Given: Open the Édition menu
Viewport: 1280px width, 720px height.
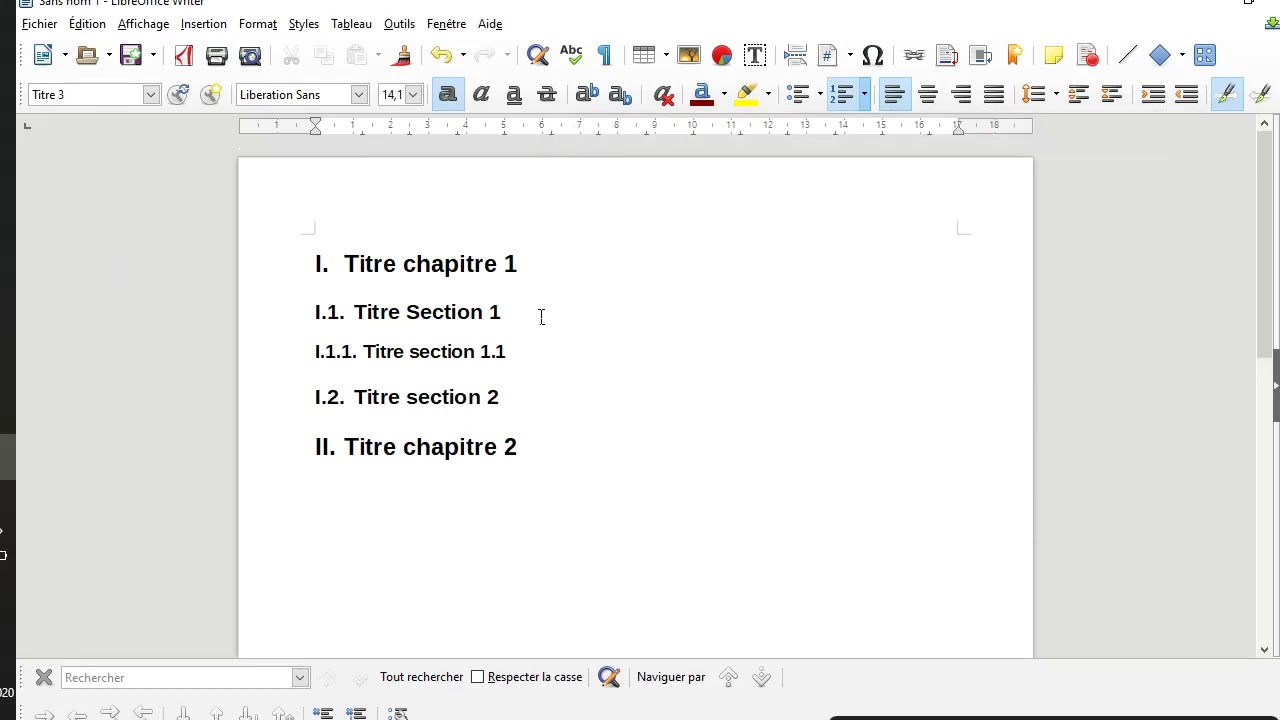Looking at the screenshot, I should (87, 24).
